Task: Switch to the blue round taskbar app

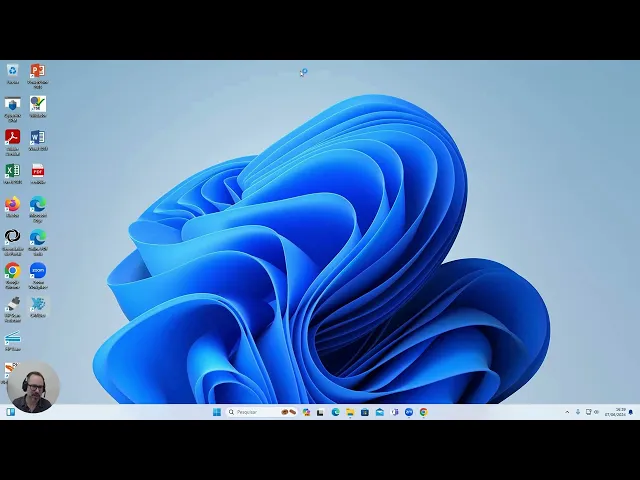Action: tap(409, 412)
